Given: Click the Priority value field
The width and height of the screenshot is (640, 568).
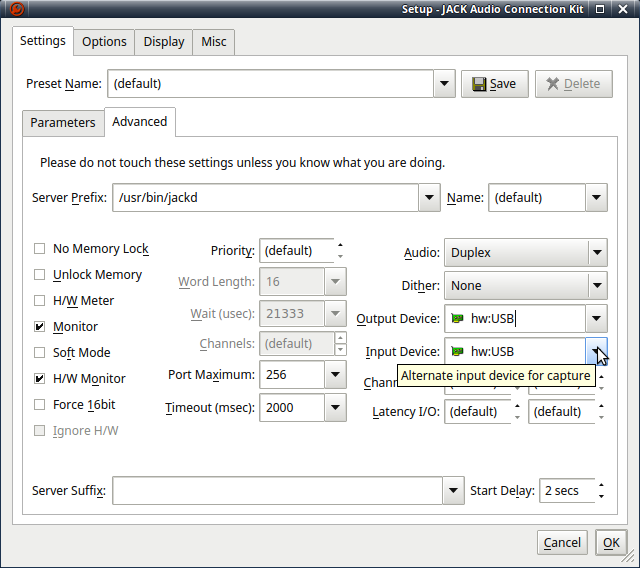Looking at the screenshot, I should tap(297, 251).
